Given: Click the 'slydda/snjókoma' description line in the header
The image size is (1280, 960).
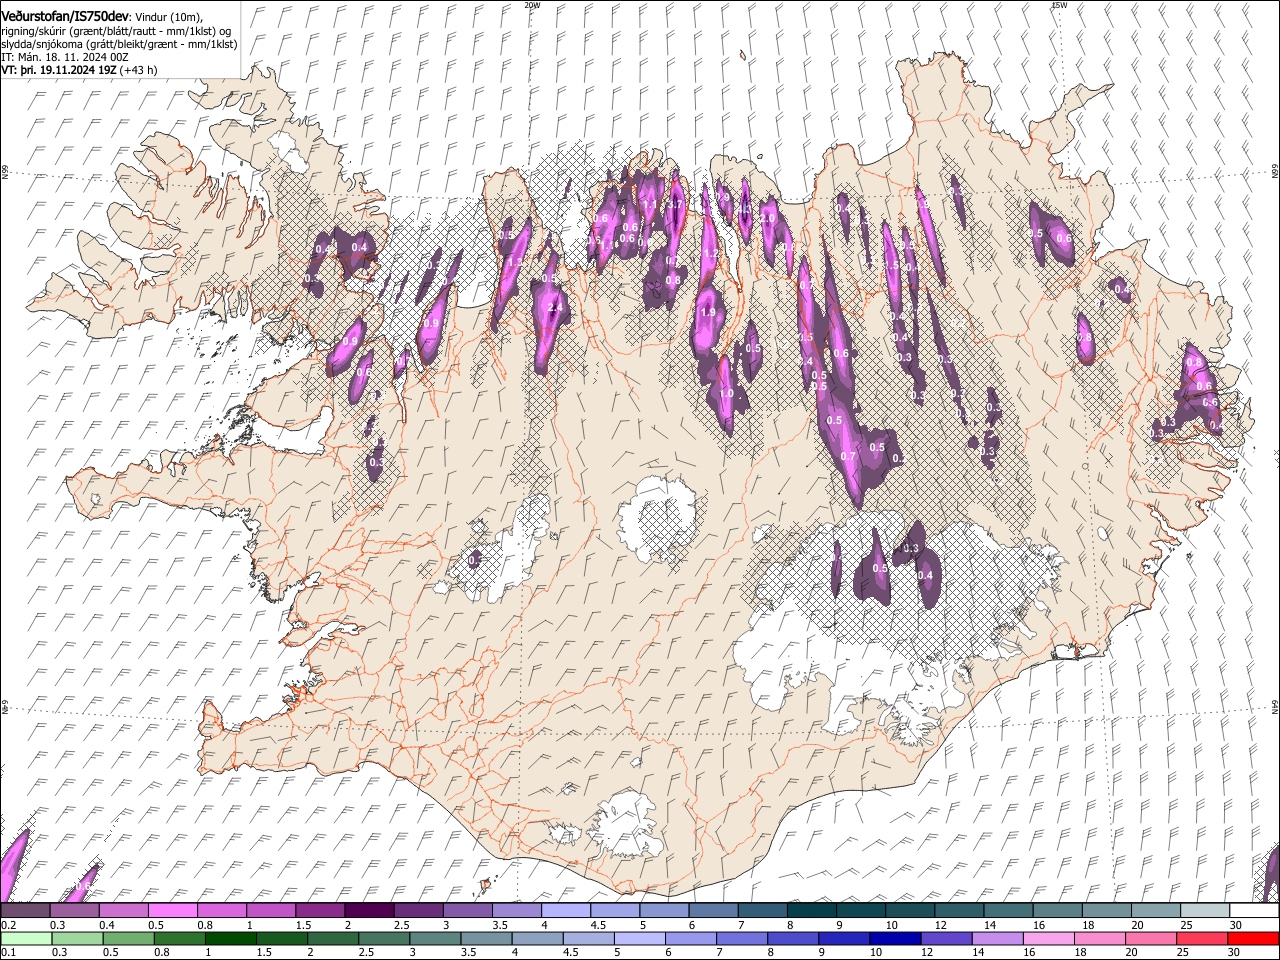Looking at the screenshot, I should click(119, 43).
